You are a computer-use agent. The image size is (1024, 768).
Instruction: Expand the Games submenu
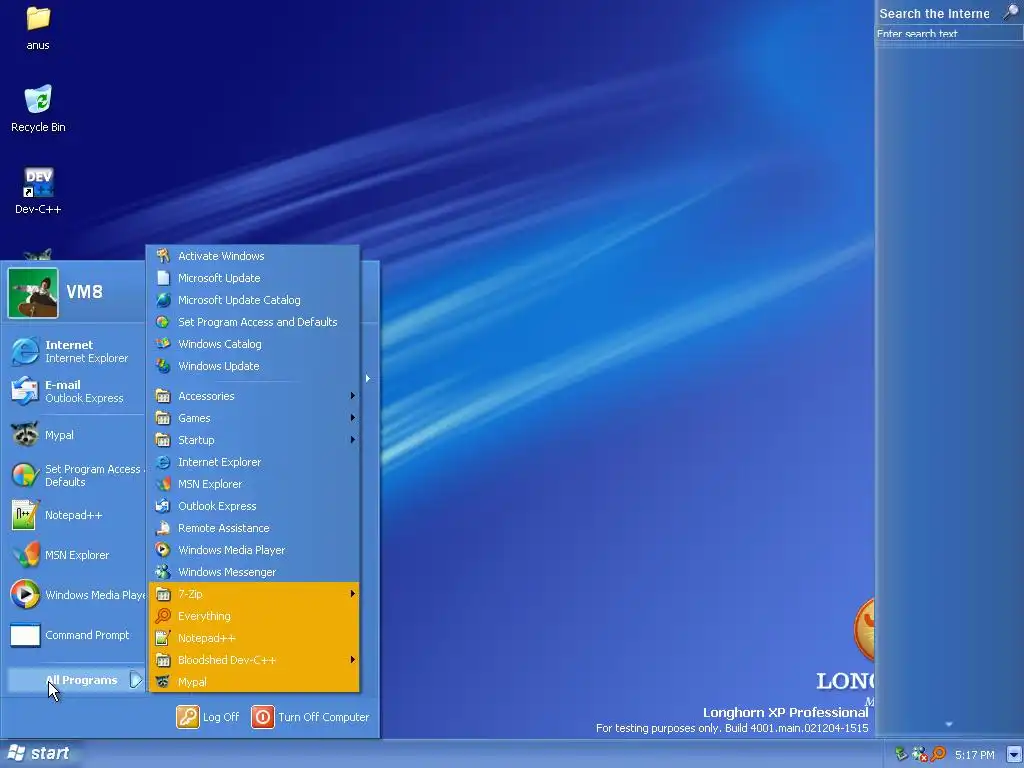pos(254,418)
